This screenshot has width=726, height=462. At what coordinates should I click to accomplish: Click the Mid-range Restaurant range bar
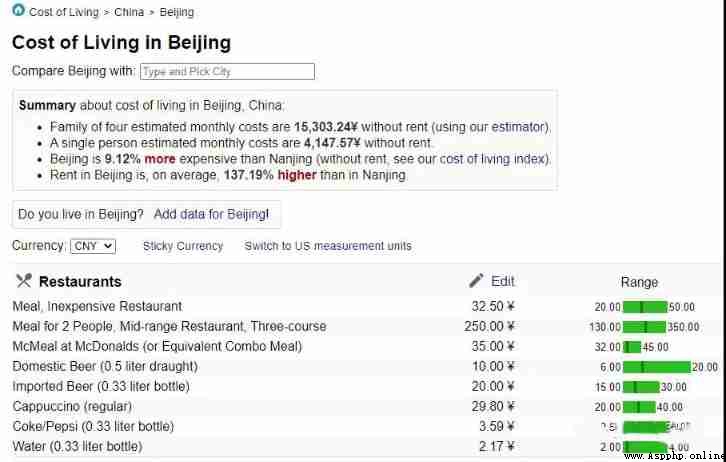tap(645, 327)
